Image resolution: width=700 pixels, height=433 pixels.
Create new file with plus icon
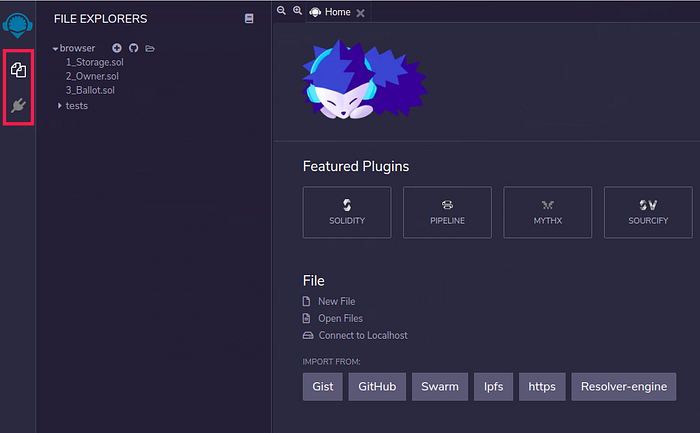(117, 48)
